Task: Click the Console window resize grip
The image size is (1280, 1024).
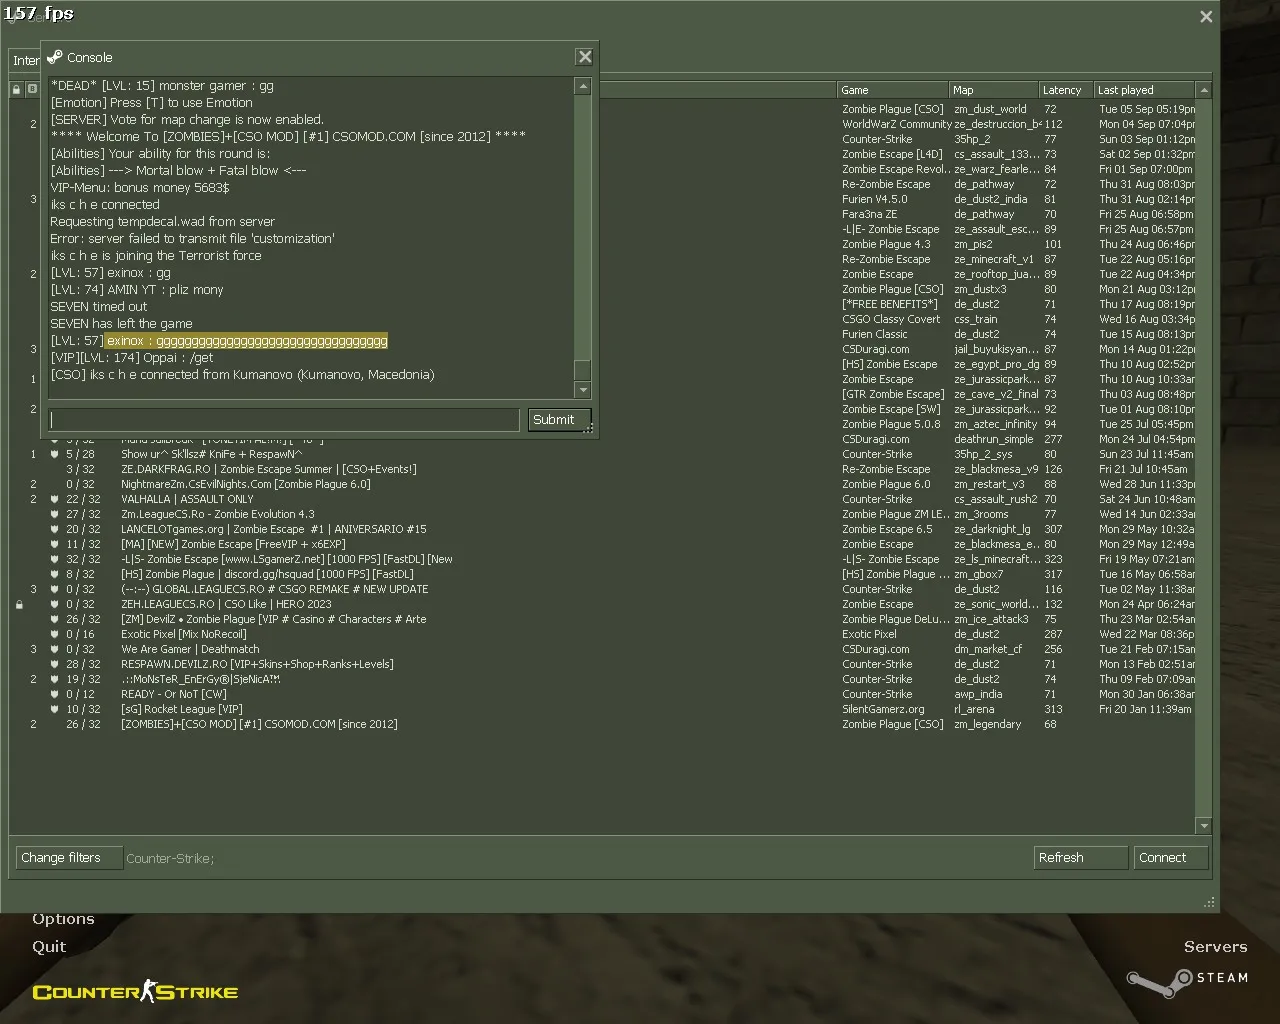Action: [x=589, y=428]
